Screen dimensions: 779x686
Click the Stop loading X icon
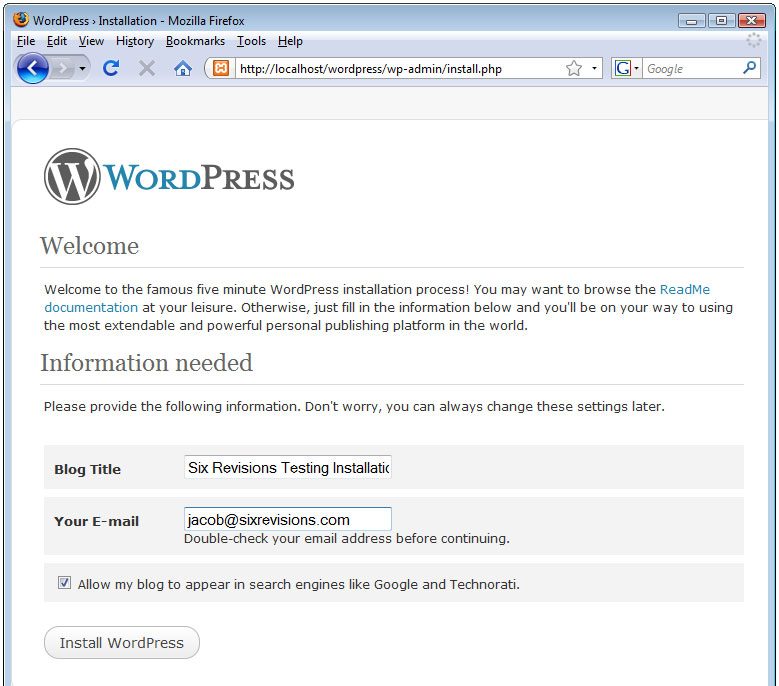tap(147, 68)
